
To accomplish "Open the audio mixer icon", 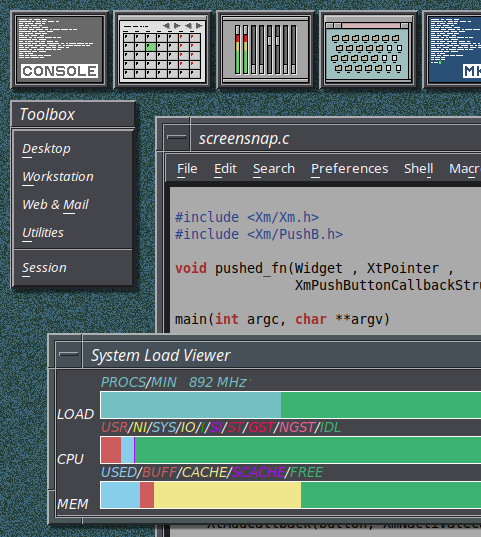I will coord(265,49).
